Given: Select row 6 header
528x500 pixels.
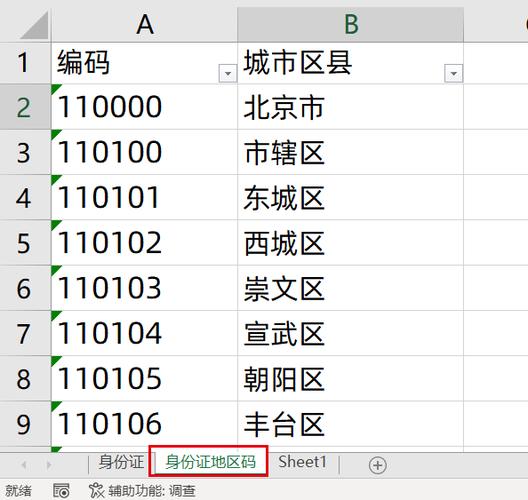Looking at the screenshot, I should pos(25,288).
